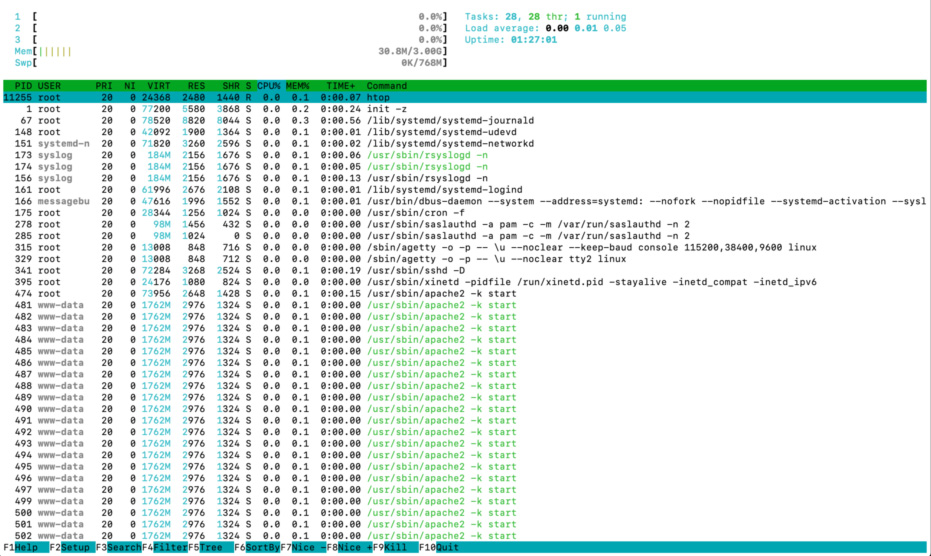Click the PID column header
The width and height of the screenshot is (931, 556).
tap(22, 86)
